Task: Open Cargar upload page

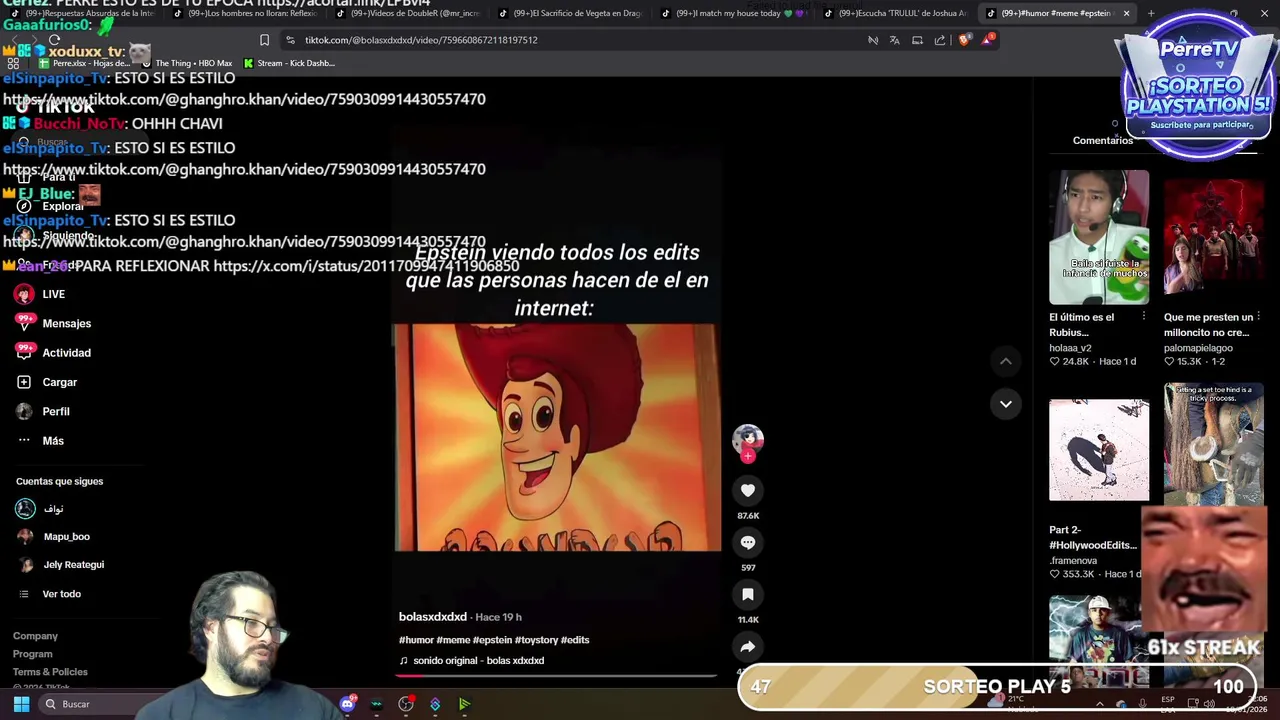Action: point(60,382)
